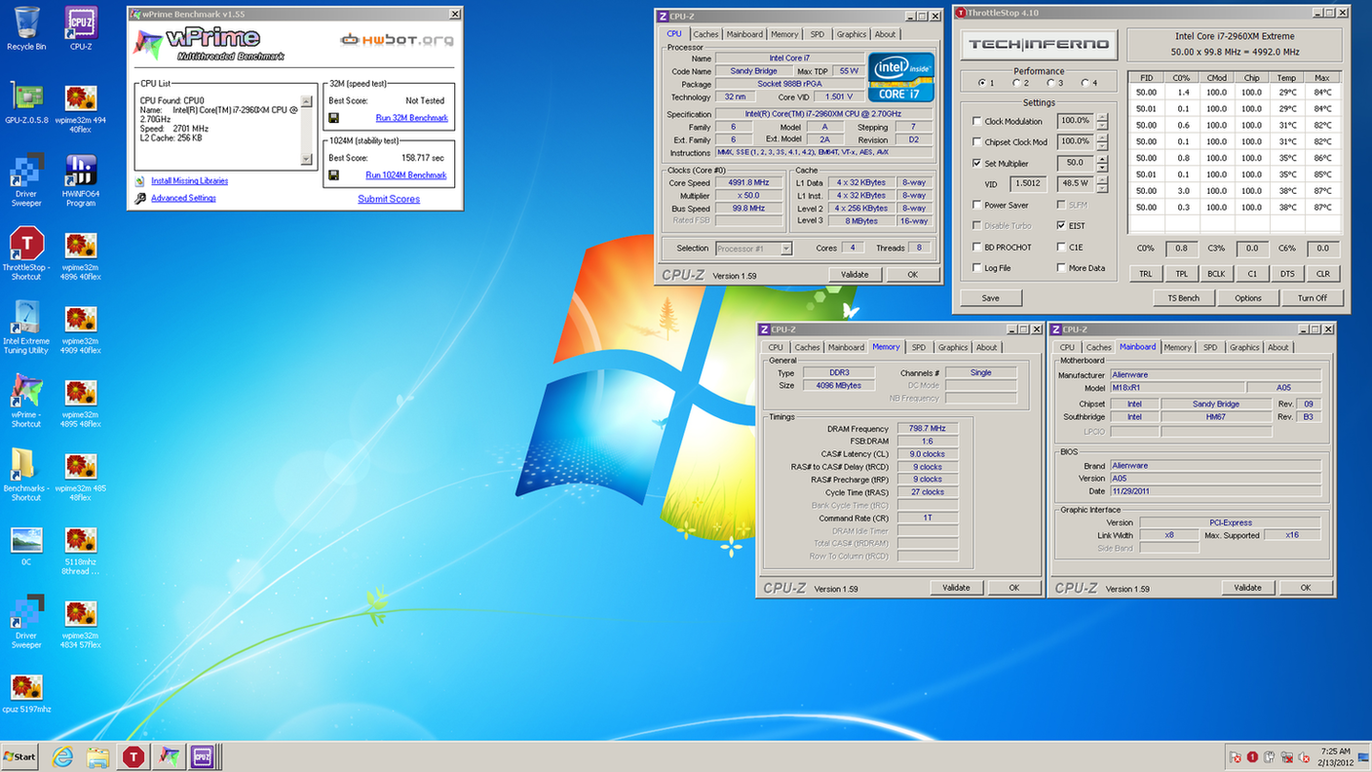Select Performance profile 4 radio button
Screen dimensions: 1372x772
point(1083,83)
